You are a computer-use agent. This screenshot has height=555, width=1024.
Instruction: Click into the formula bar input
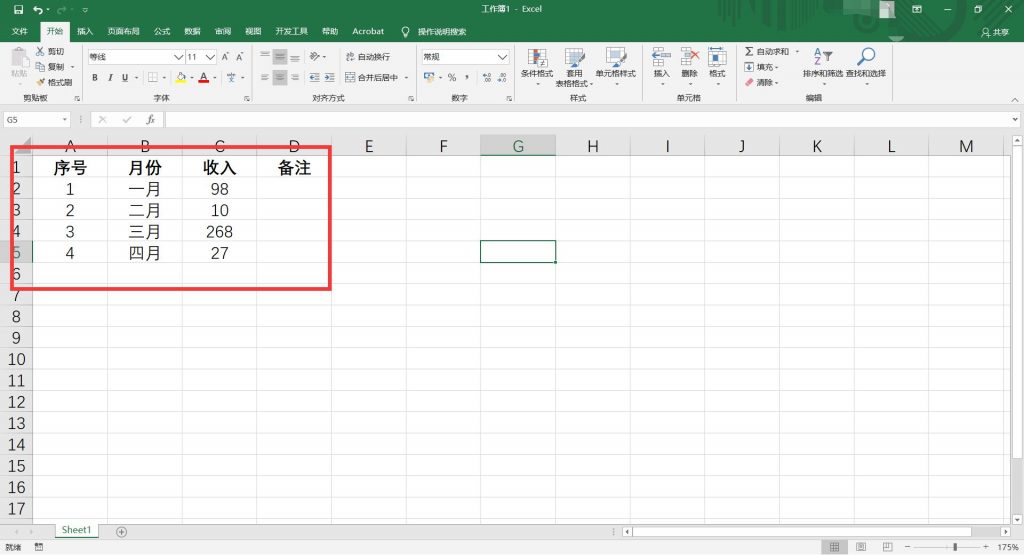[x=586, y=119]
